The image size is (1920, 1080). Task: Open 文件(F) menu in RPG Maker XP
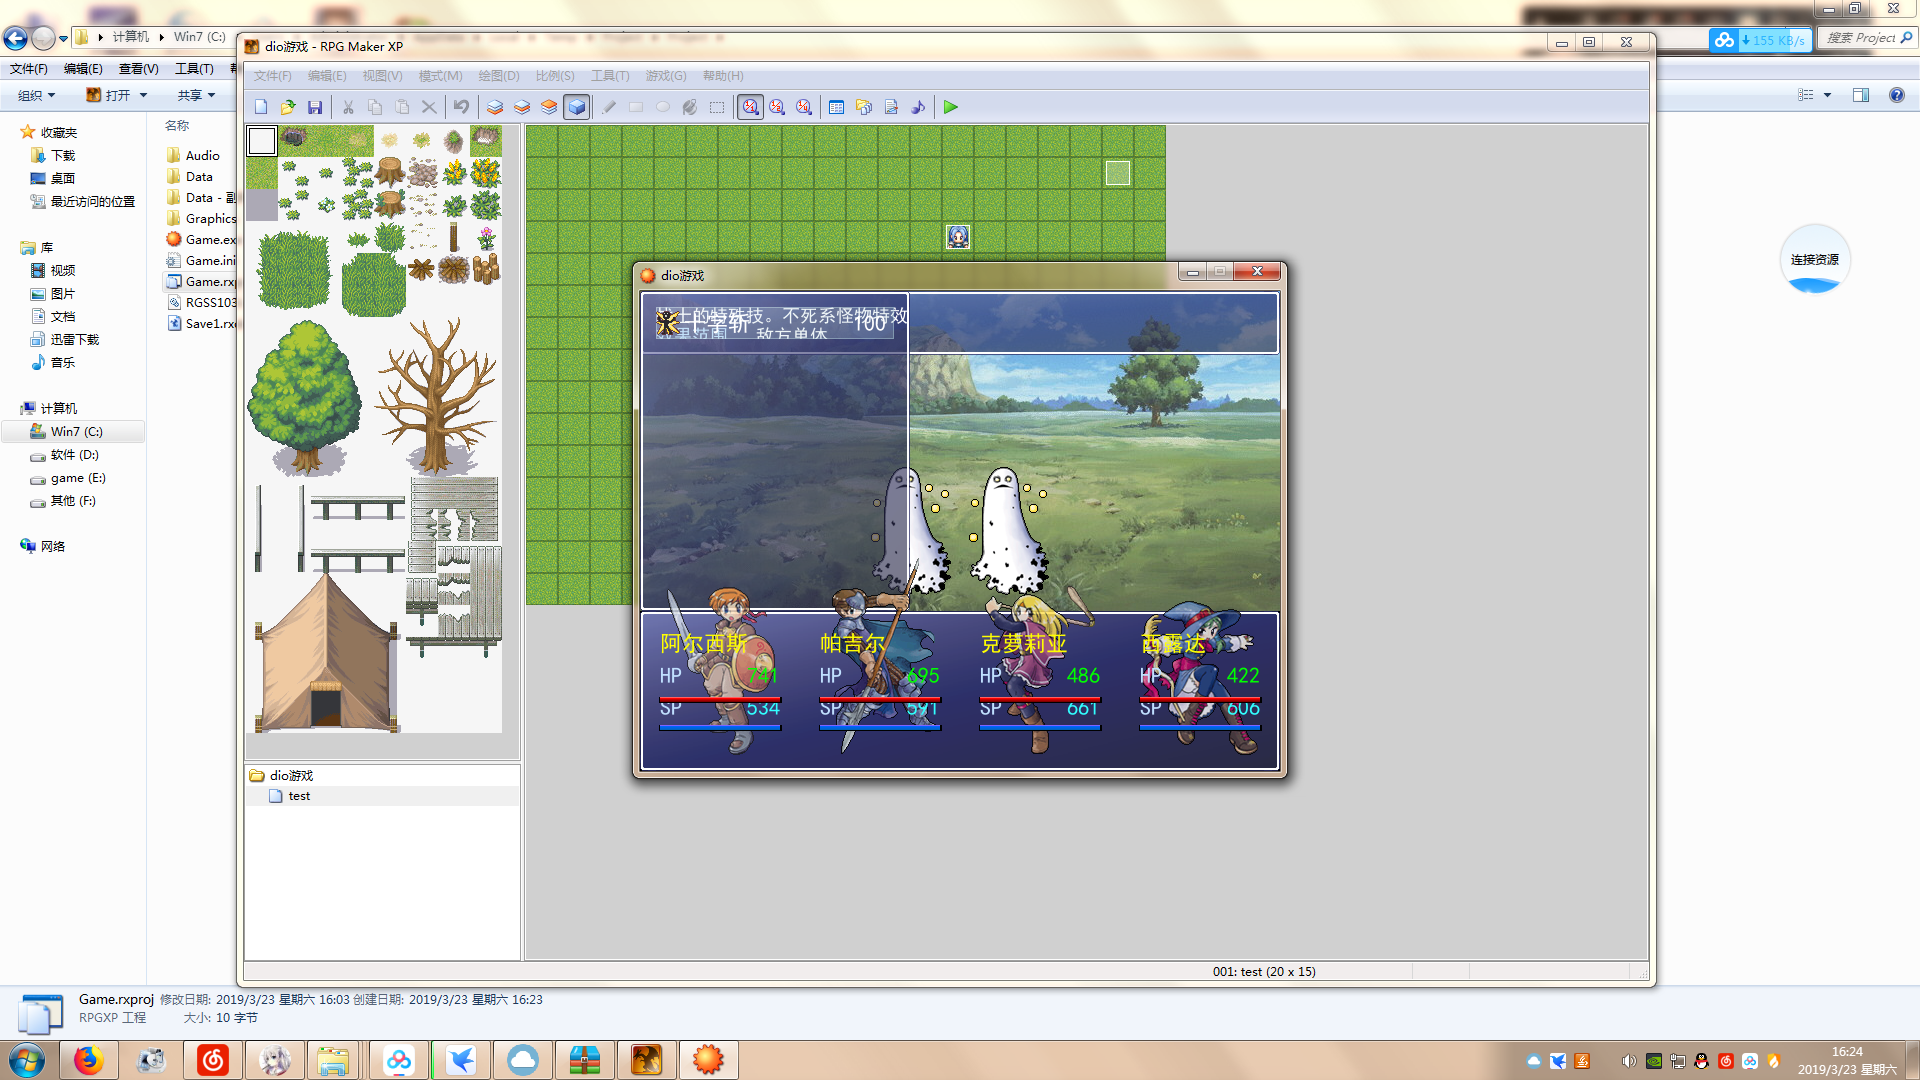point(272,76)
